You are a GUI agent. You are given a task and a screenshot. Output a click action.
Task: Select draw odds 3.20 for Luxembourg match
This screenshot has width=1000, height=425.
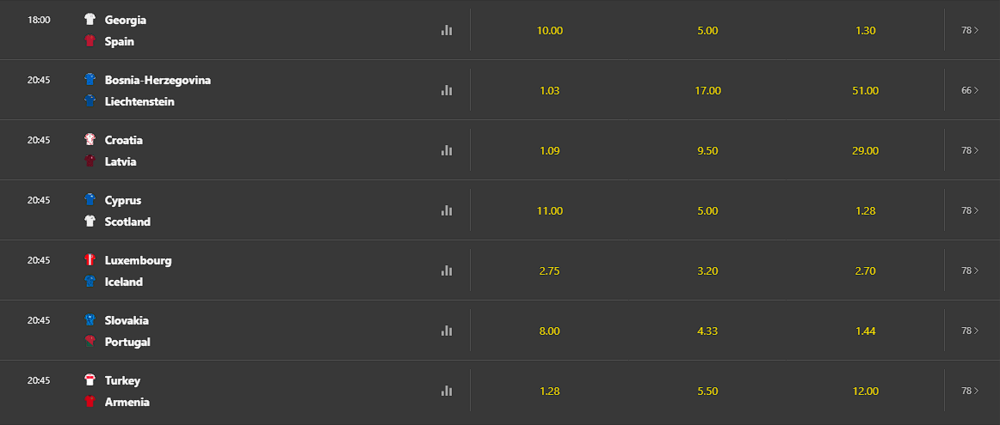click(x=708, y=270)
